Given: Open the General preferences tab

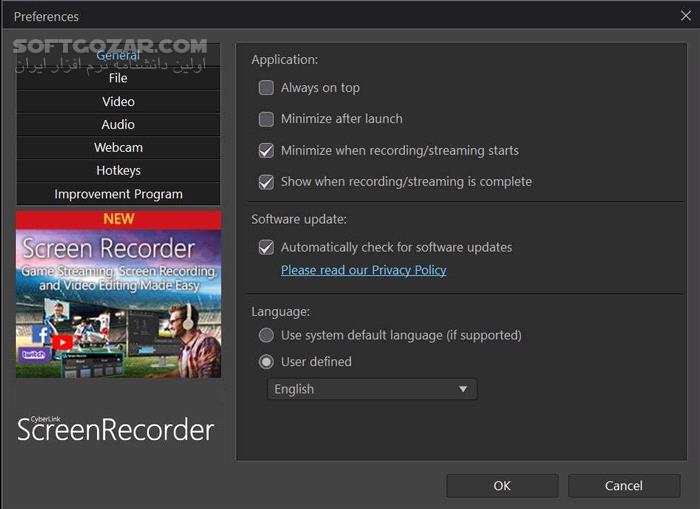Looking at the screenshot, I should [118, 56].
